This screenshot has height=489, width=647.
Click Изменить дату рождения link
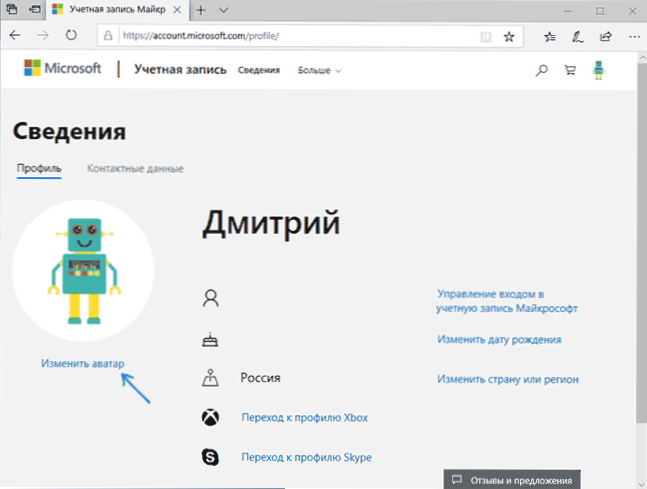[499, 340]
